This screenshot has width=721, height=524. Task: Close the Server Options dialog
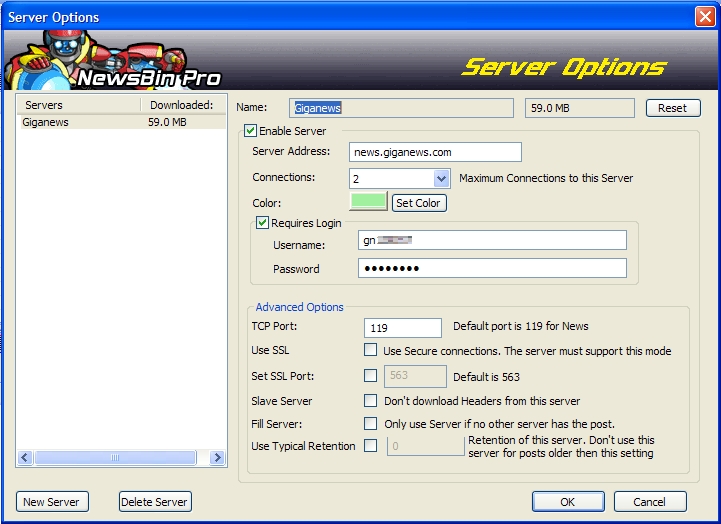(705, 17)
